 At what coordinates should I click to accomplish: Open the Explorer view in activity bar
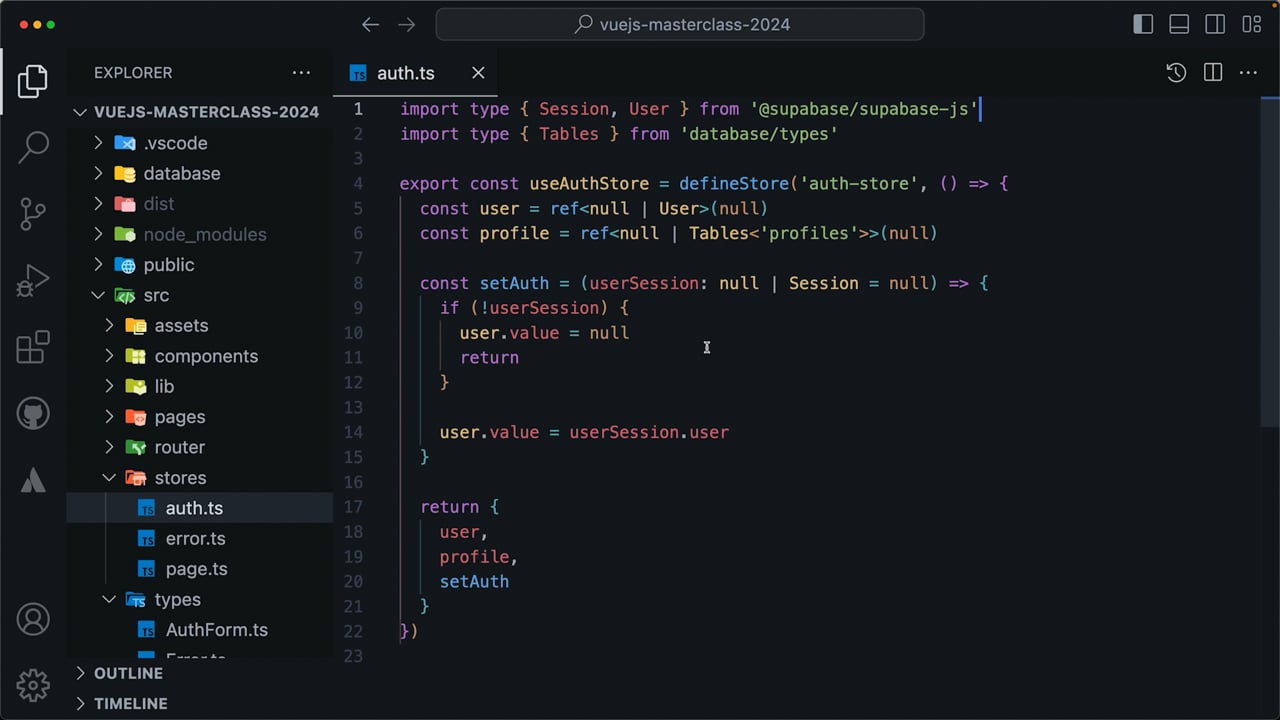(x=33, y=81)
